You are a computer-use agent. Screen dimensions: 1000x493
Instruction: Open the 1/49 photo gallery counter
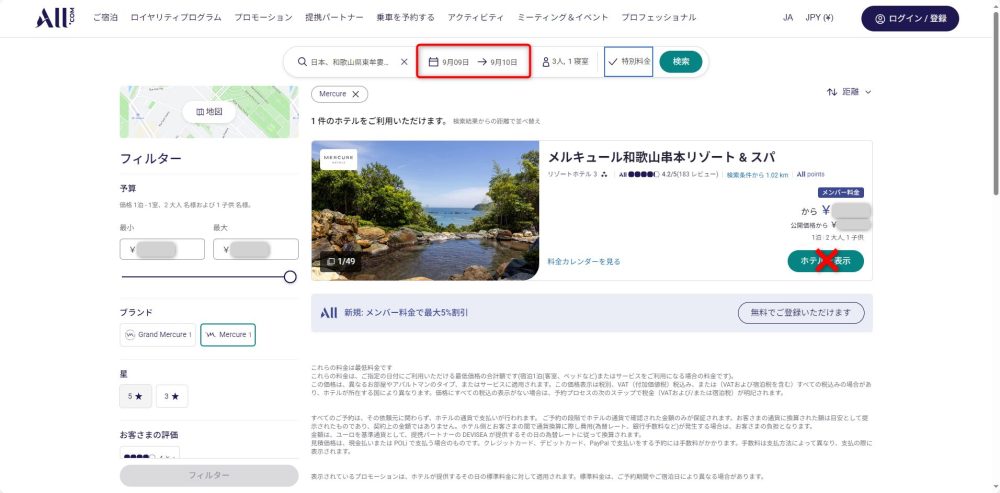point(341,261)
